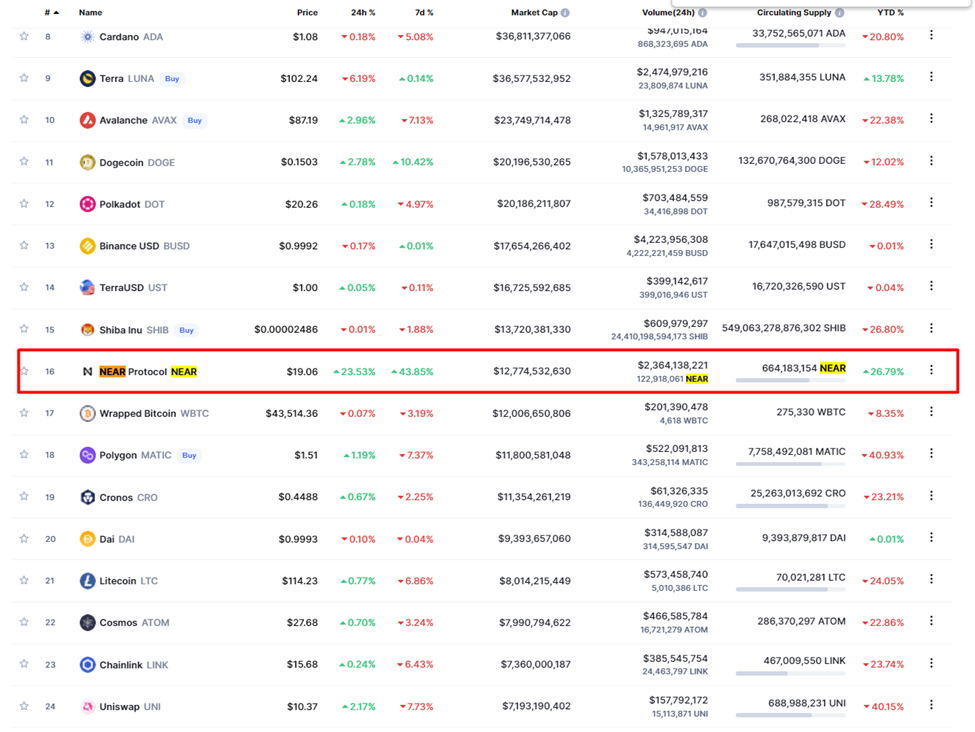The image size is (975, 732).
Task: Open three-dot menu for Terra
Action: pyautogui.click(x=931, y=76)
